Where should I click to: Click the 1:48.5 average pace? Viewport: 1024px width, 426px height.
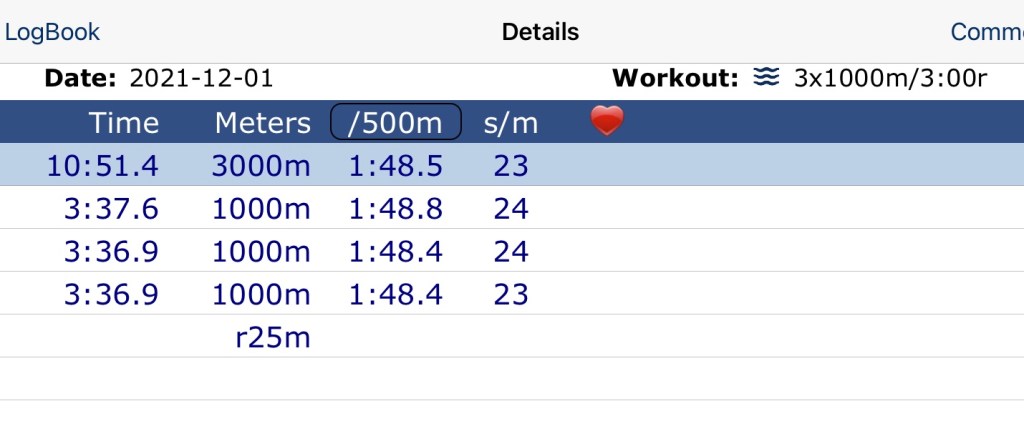(x=395, y=165)
